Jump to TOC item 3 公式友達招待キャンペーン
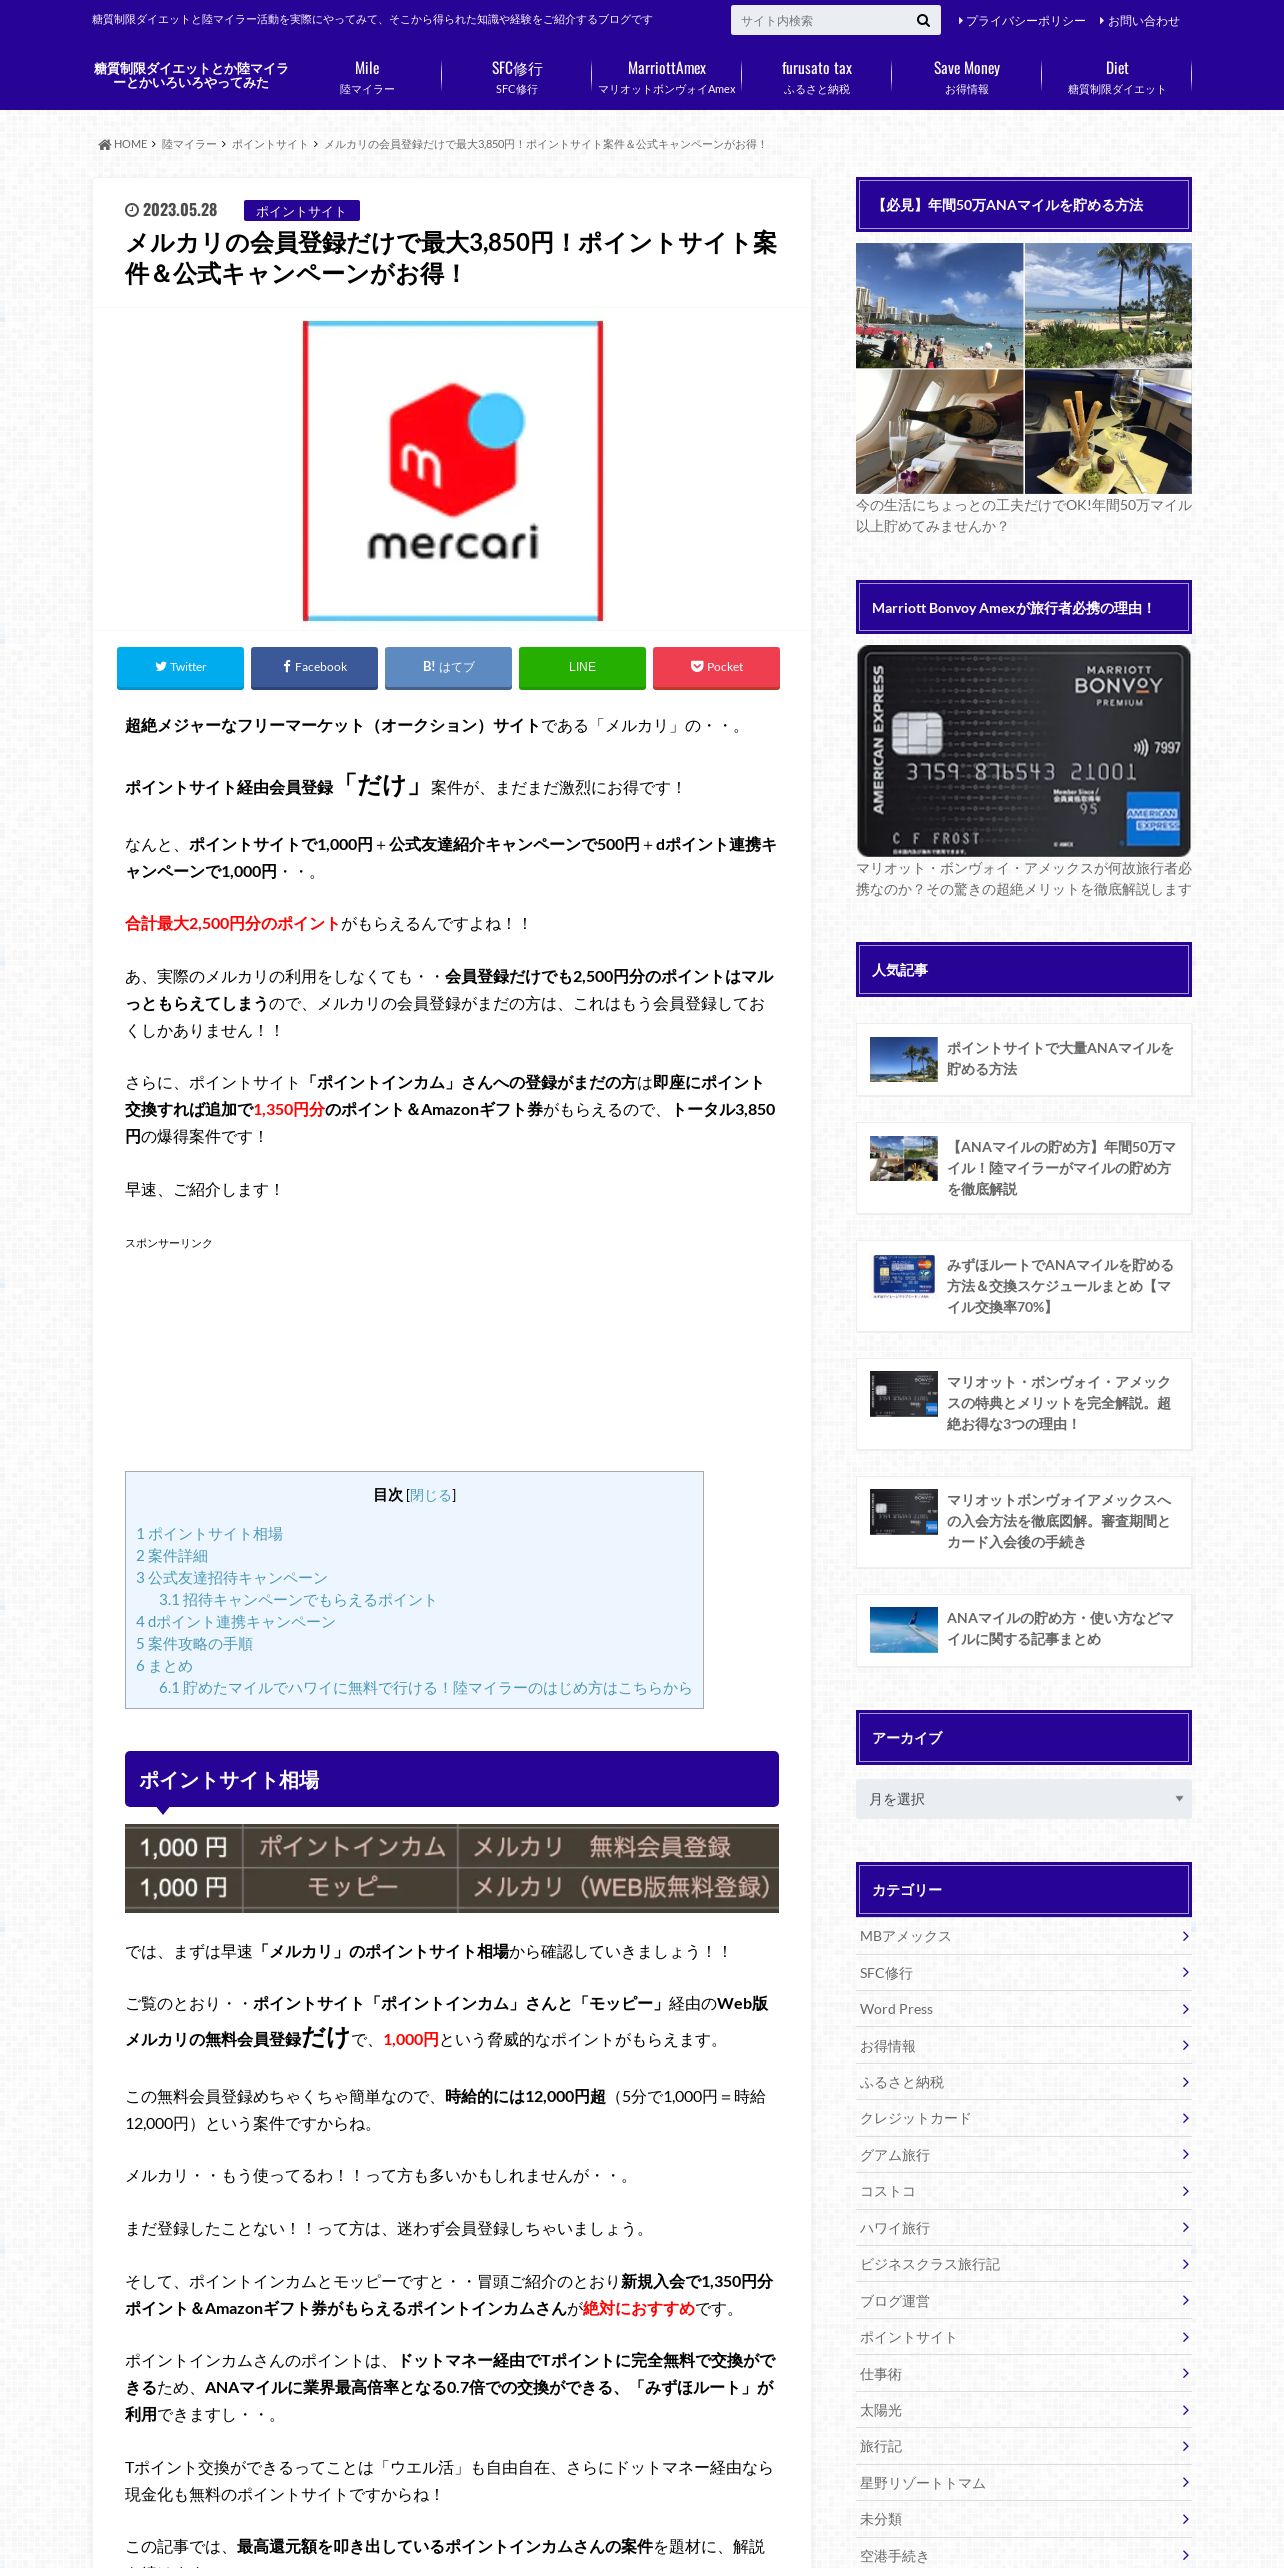The width and height of the screenshot is (1284, 2568). click(232, 1578)
